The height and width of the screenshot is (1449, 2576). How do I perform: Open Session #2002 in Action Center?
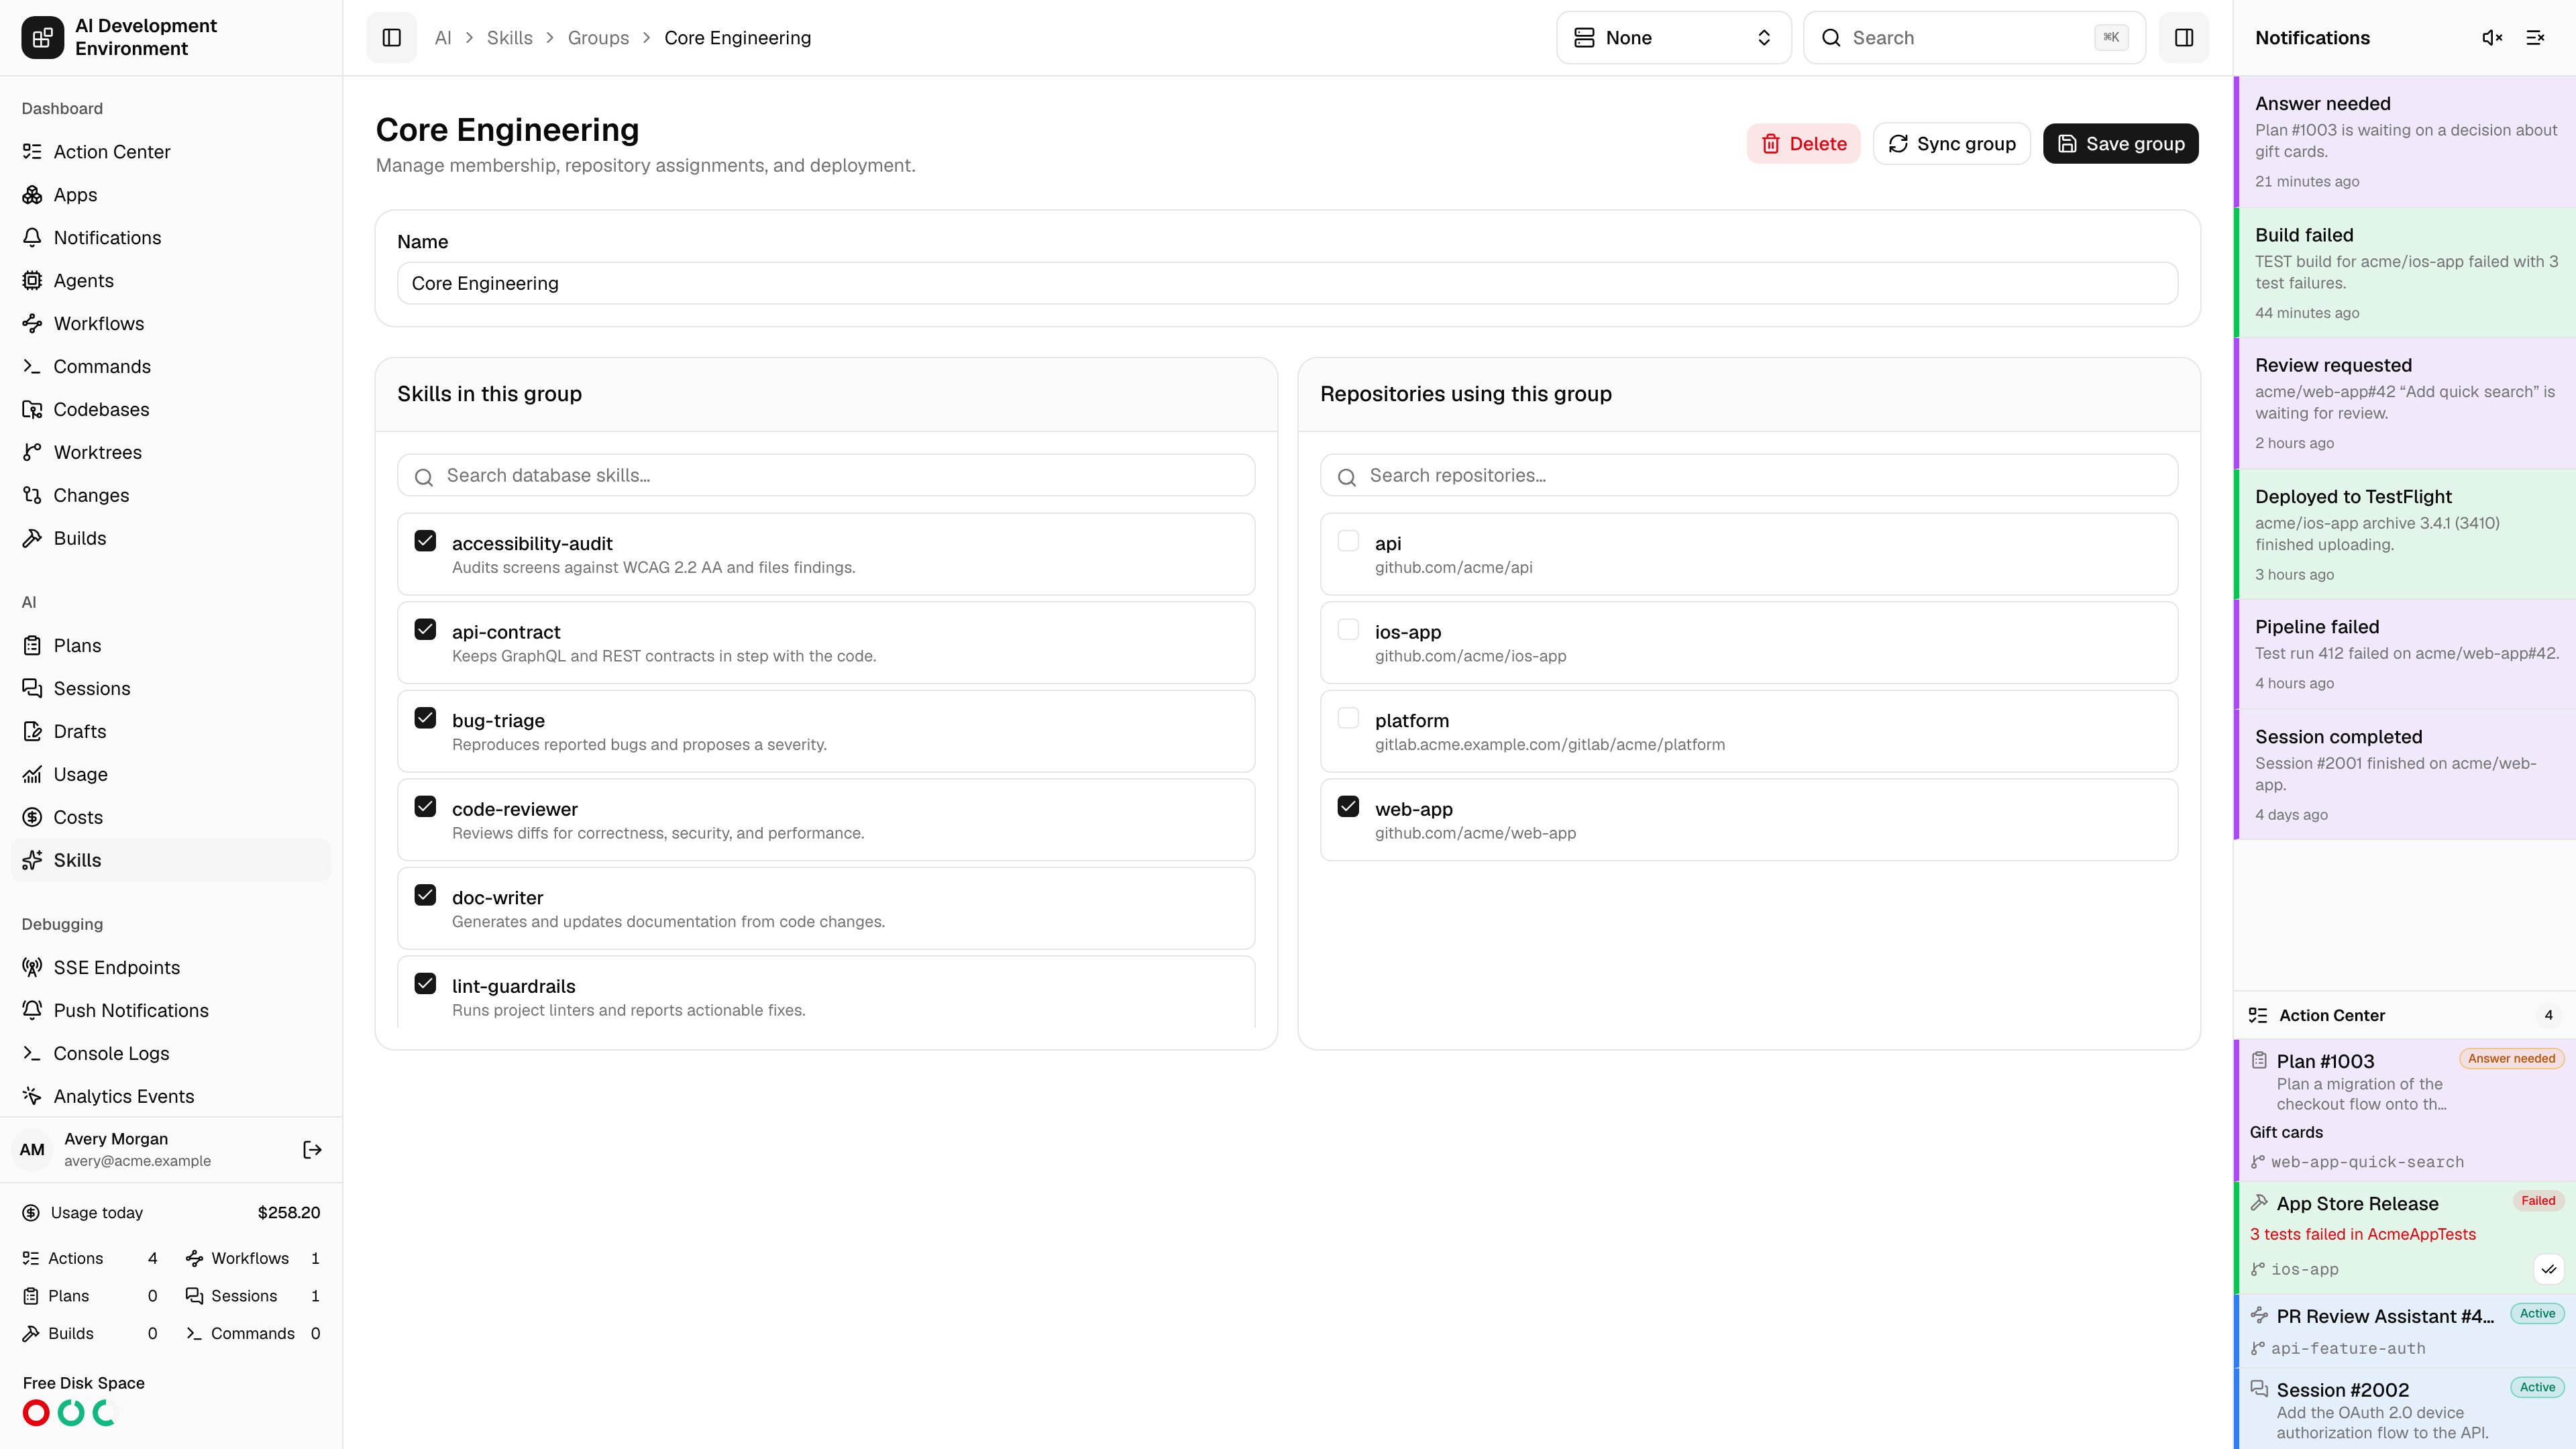click(x=2405, y=1409)
